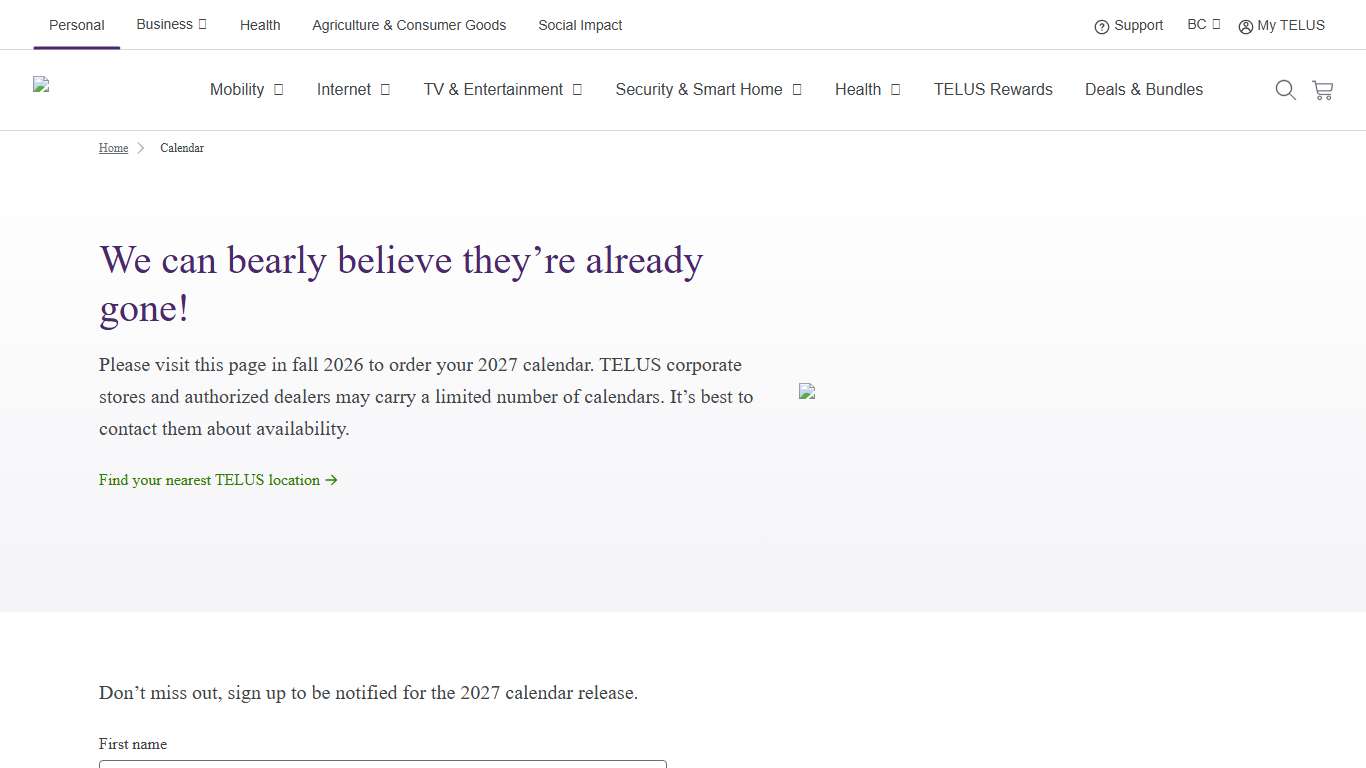This screenshot has width=1366, height=768.
Task: Go to Agriculture & Consumer Goods
Action: pos(409,25)
